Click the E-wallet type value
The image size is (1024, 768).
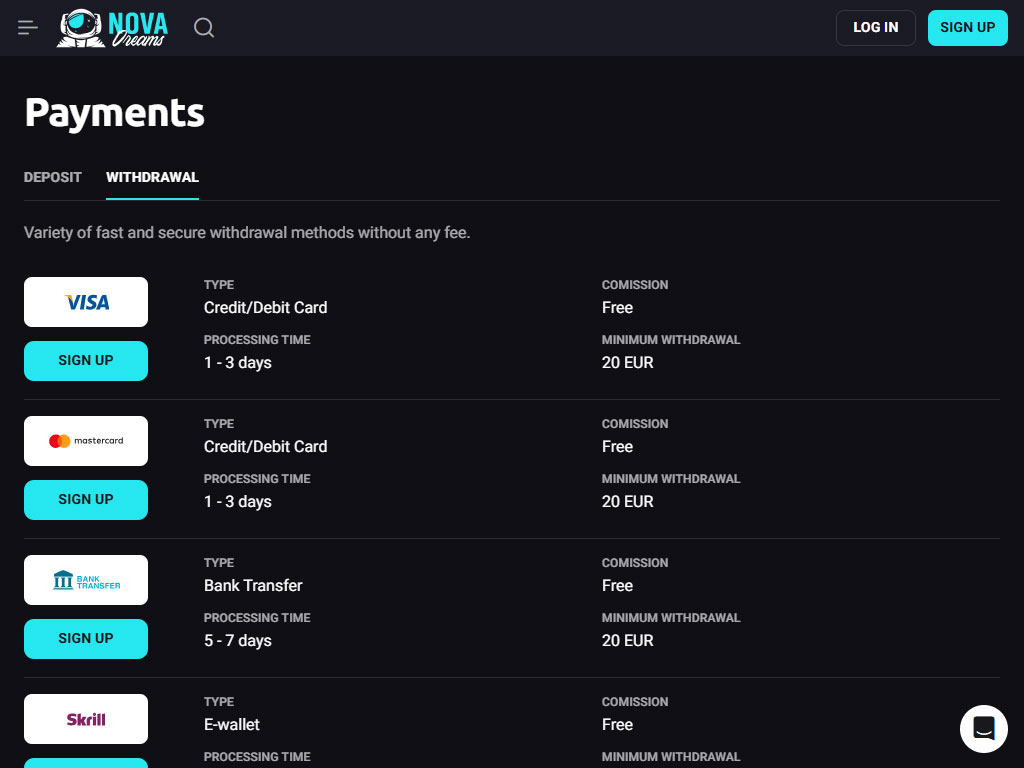point(232,725)
